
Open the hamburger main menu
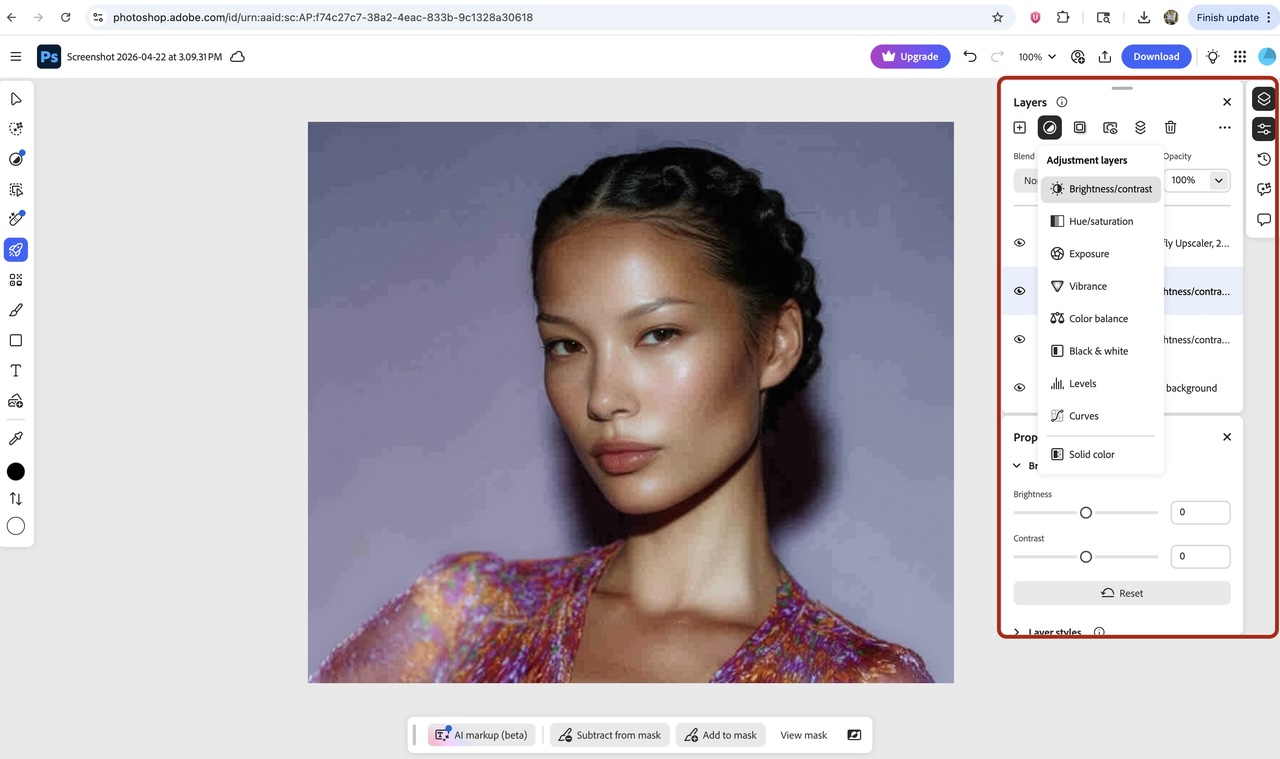point(16,57)
